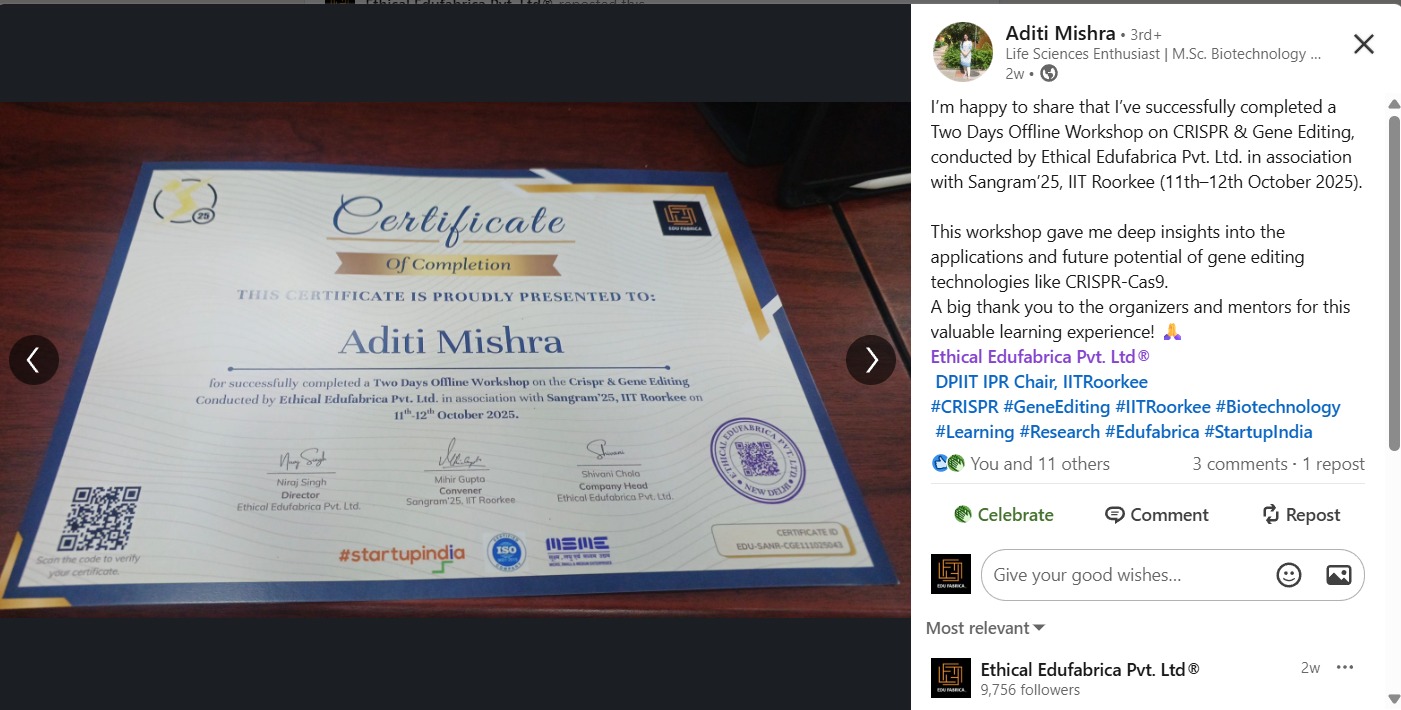The height and width of the screenshot is (710, 1401).
Task: Click the scrollbar up arrow
Action: pos(1394,104)
